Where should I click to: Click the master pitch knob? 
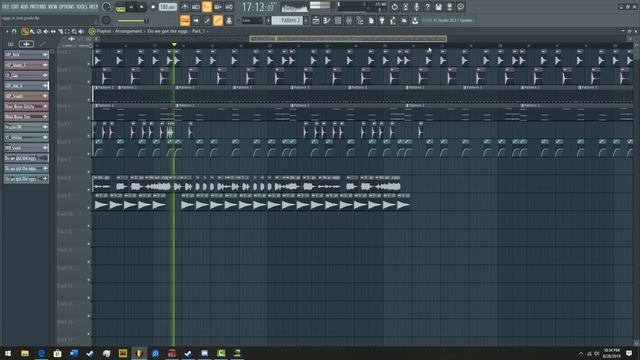click(107, 20)
